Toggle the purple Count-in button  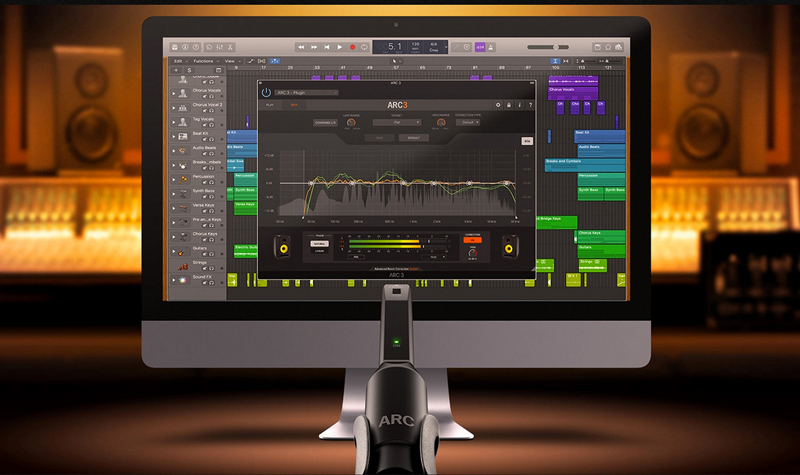[480, 47]
